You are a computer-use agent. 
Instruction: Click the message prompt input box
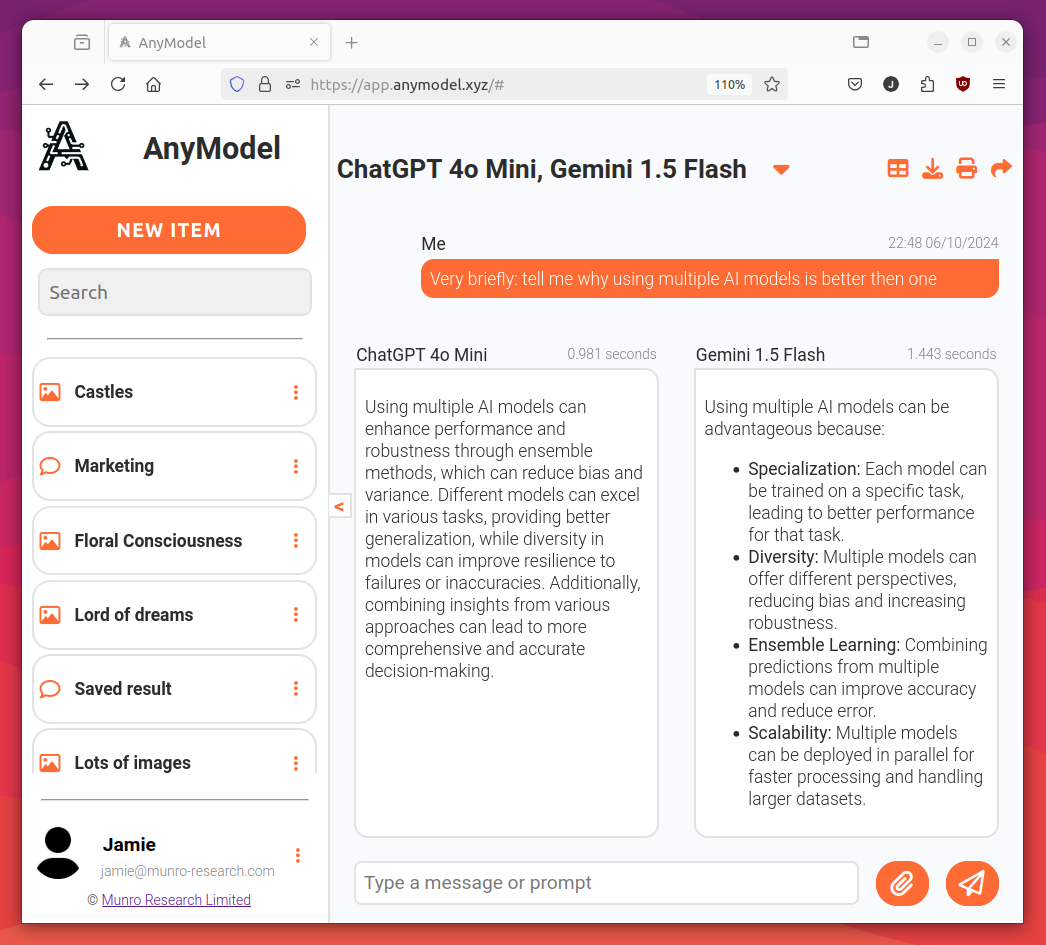click(x=606, y=883)
